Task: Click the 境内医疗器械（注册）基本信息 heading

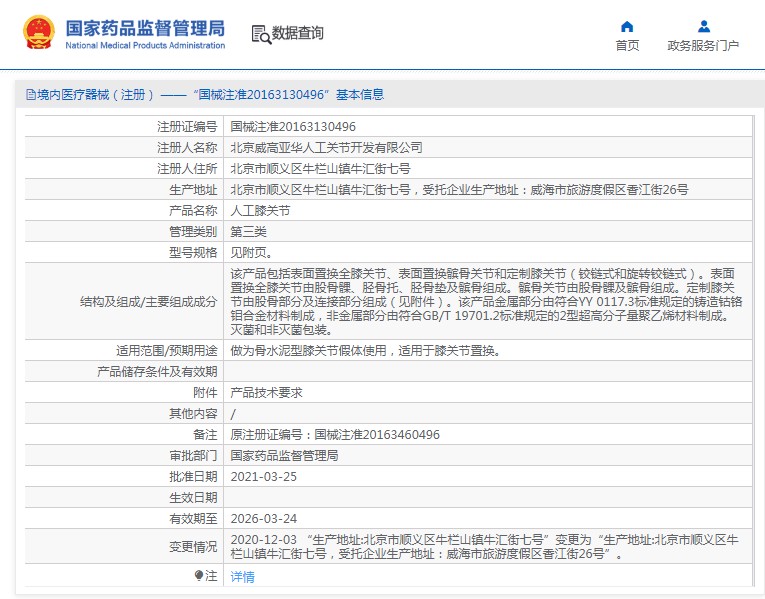Action: click(210, 95)
